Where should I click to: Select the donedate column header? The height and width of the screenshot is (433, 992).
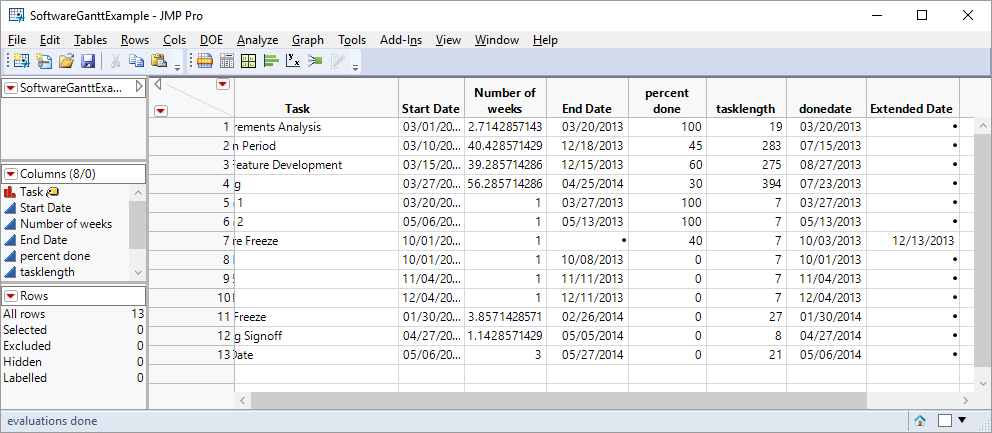tap(826, 109)
